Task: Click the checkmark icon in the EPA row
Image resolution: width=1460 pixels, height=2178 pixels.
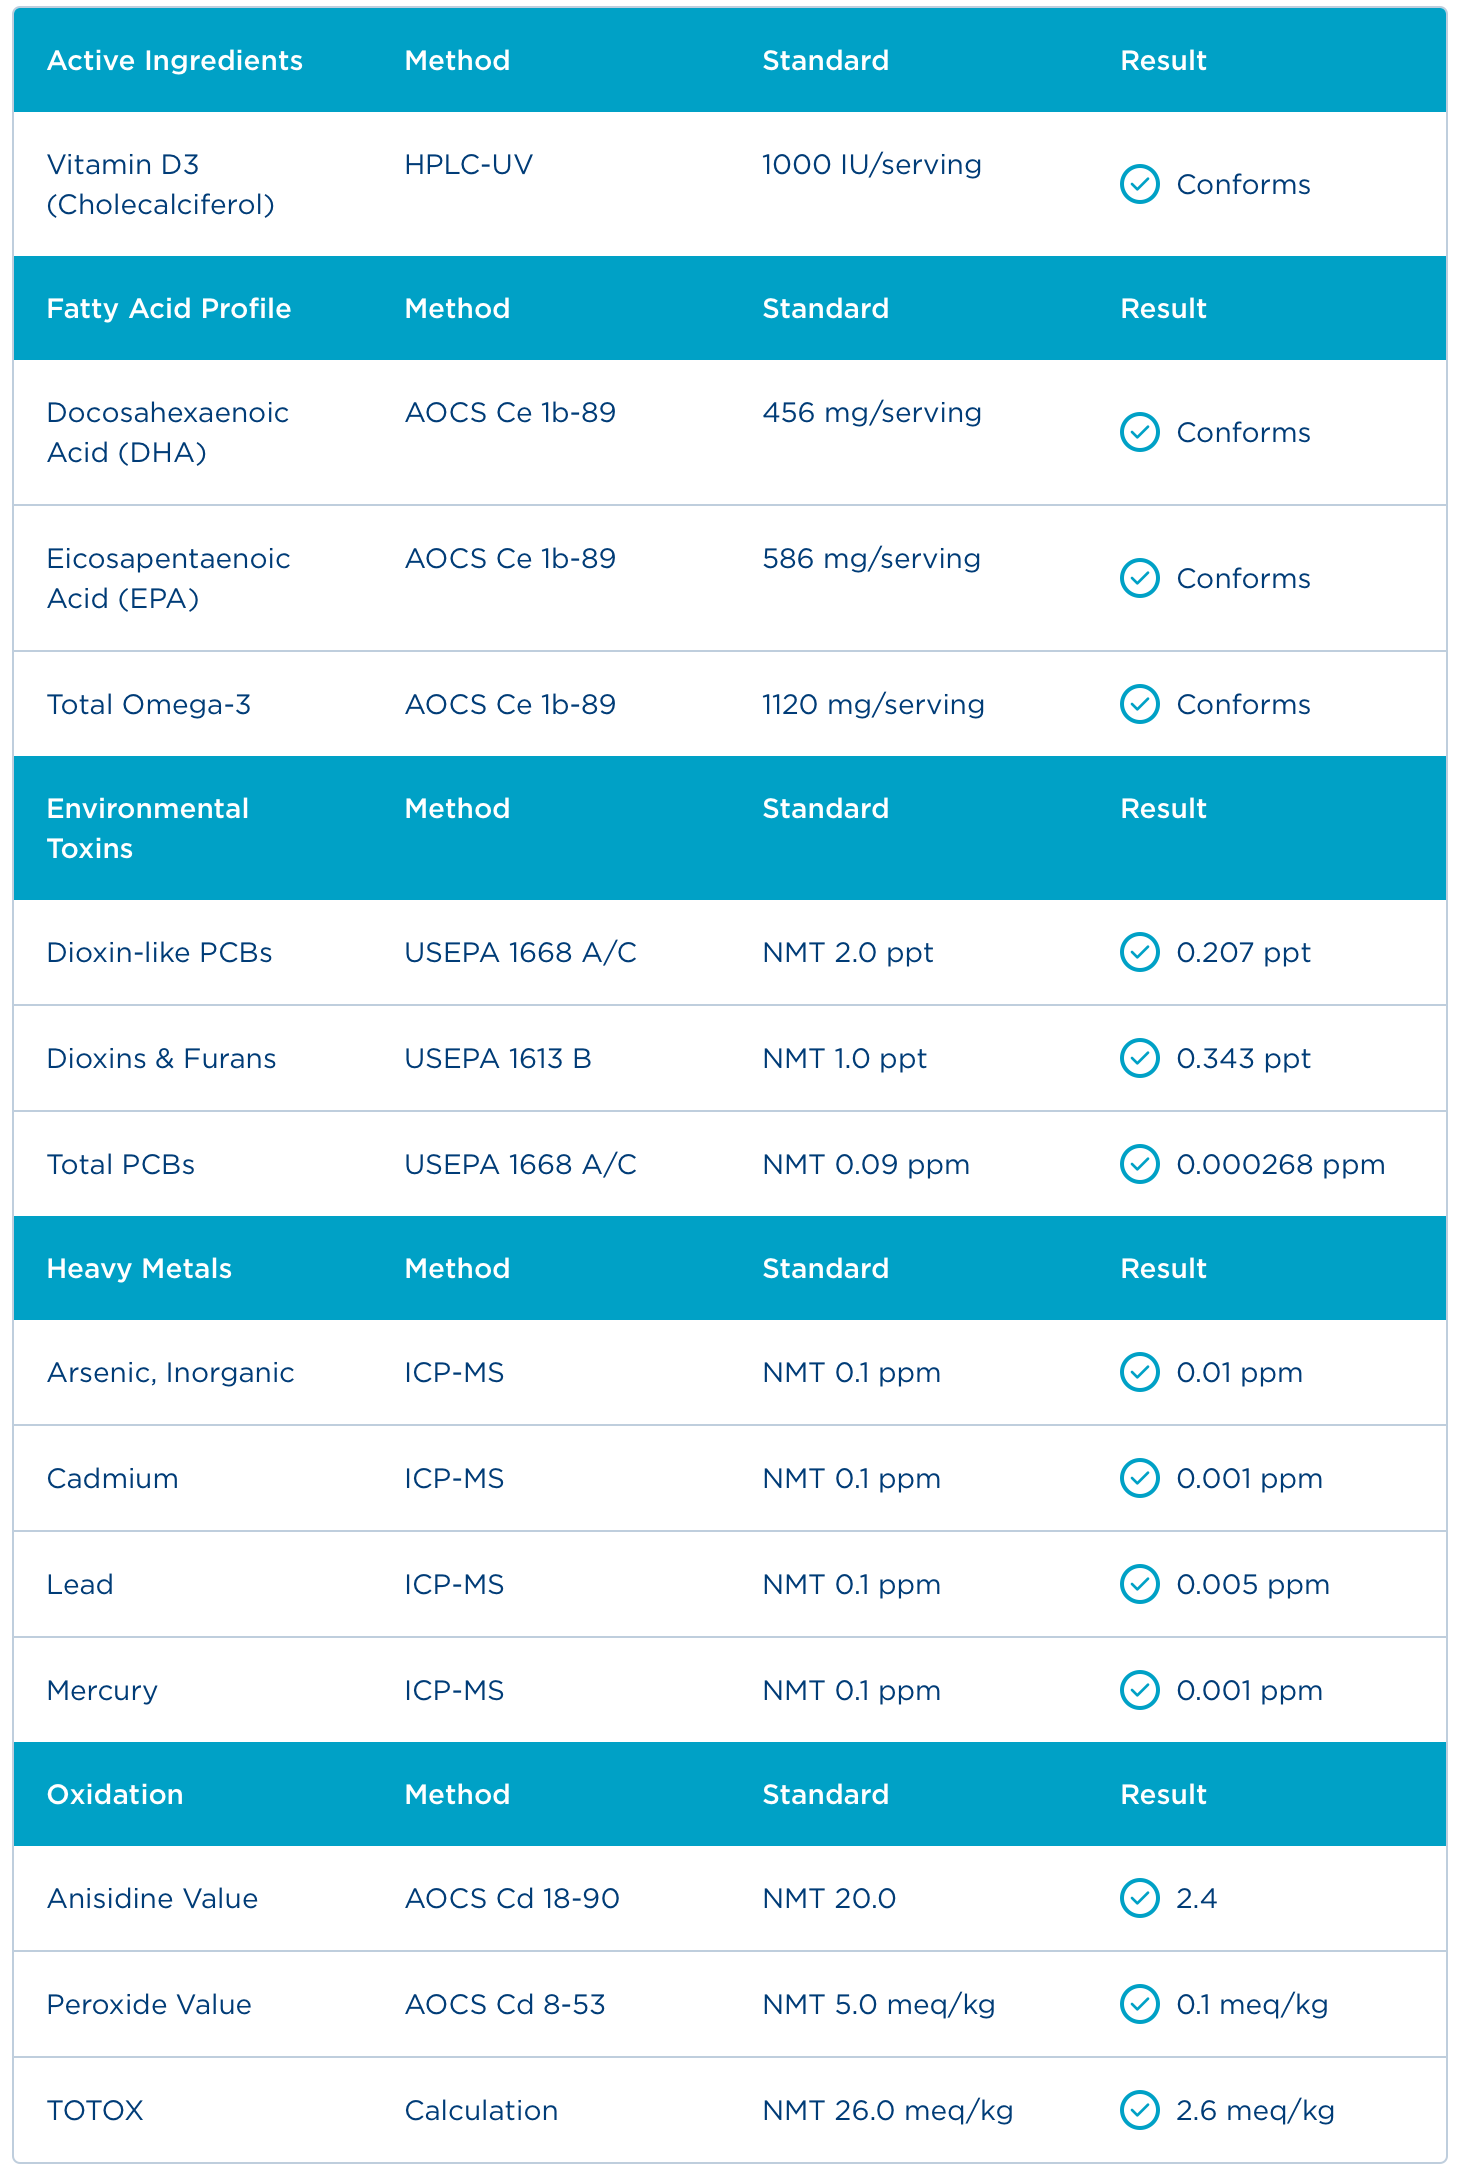Action: [1139, 578]
